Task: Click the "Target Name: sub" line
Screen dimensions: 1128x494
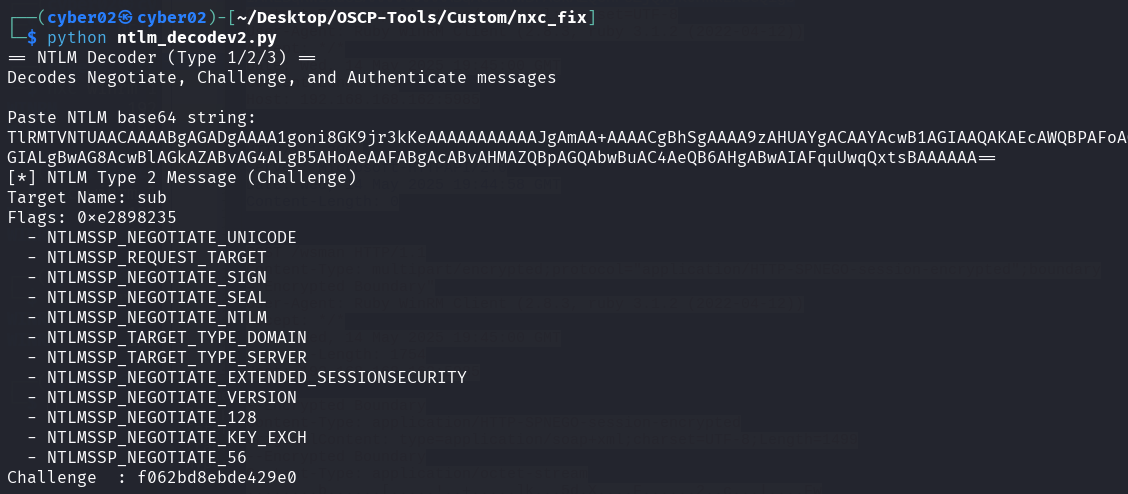Action: click(x=86, y=197)
